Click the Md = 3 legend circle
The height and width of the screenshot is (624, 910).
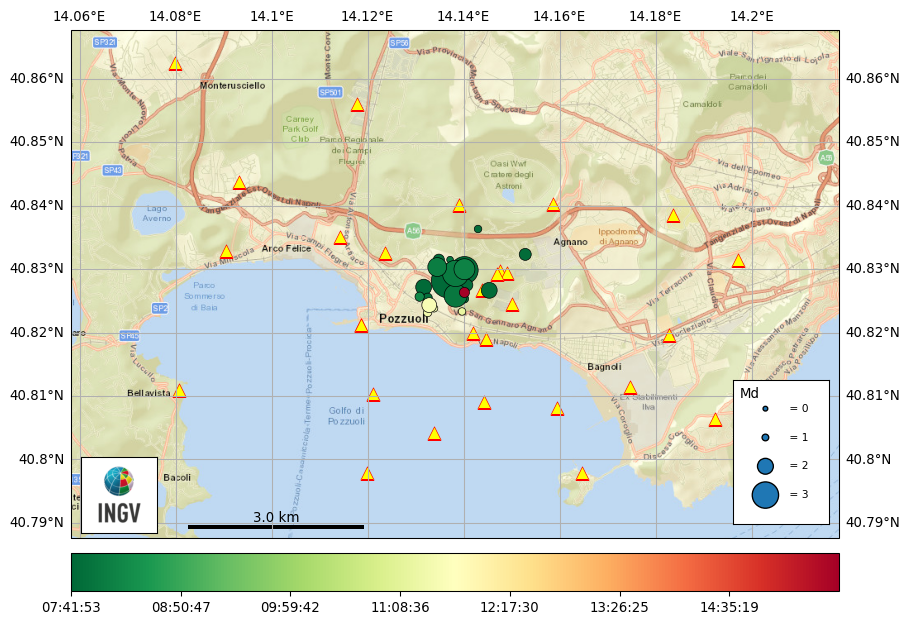point(765,494)
